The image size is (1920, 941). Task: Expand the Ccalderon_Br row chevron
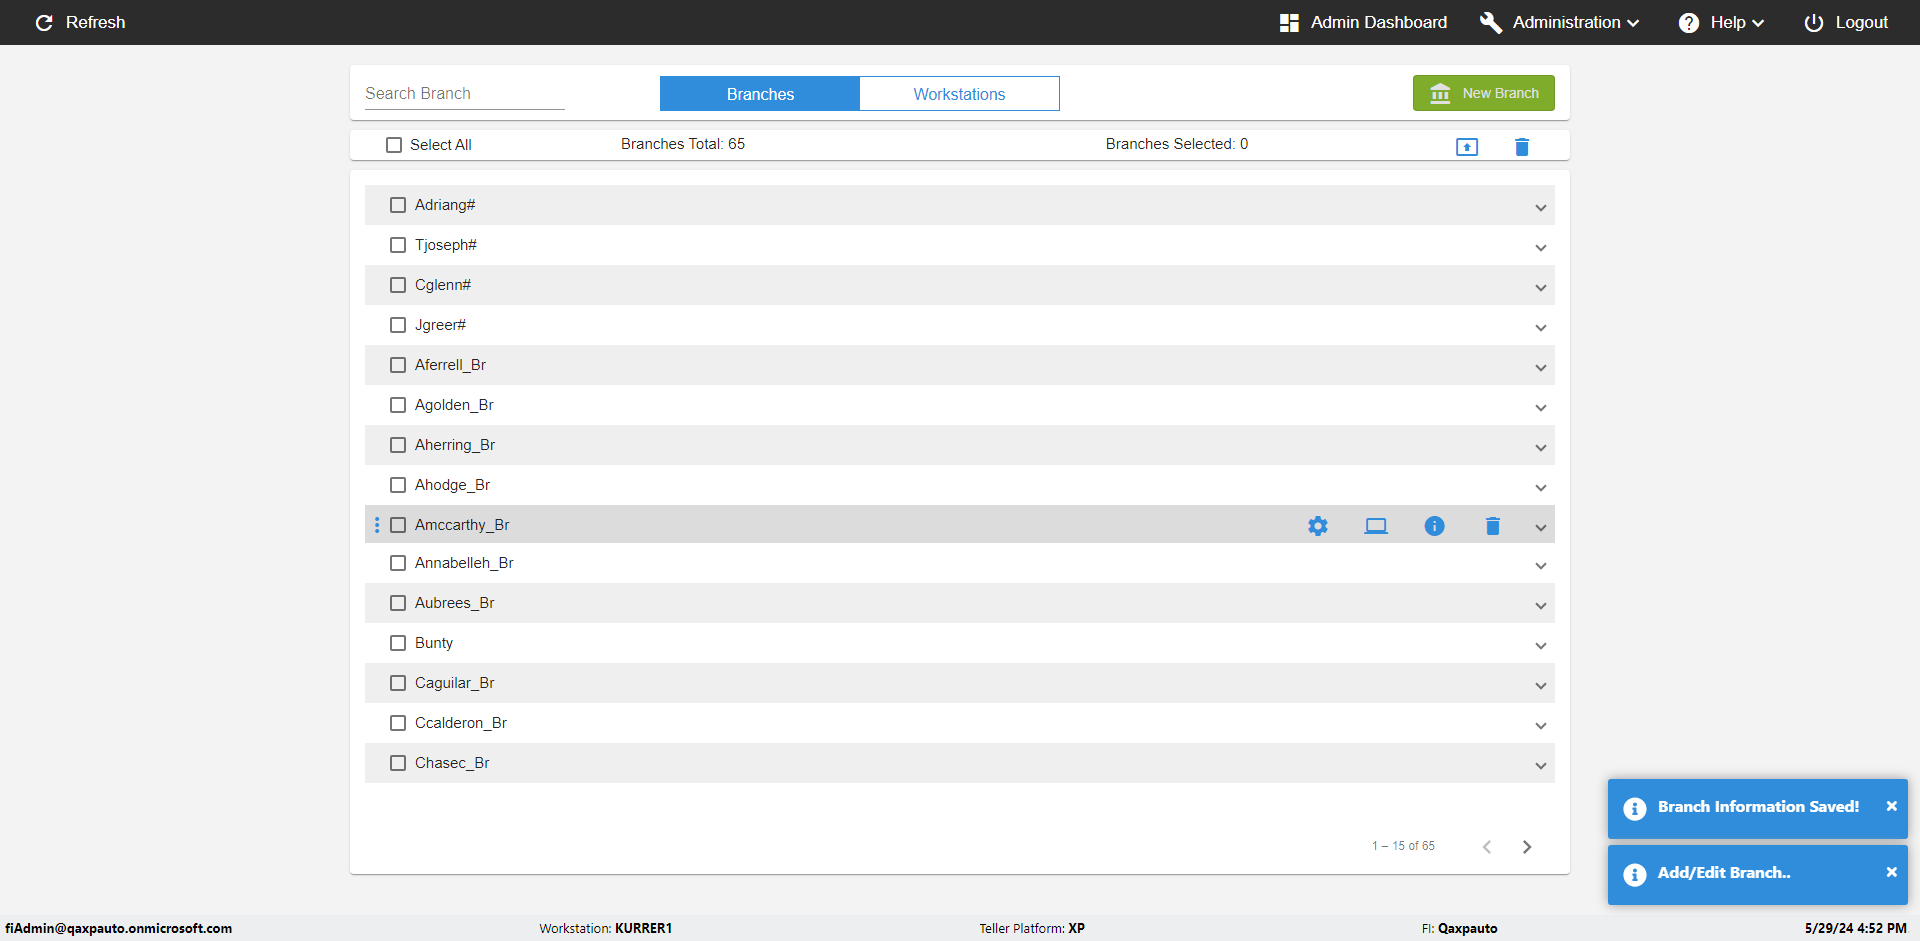(x=1541, y=726)
